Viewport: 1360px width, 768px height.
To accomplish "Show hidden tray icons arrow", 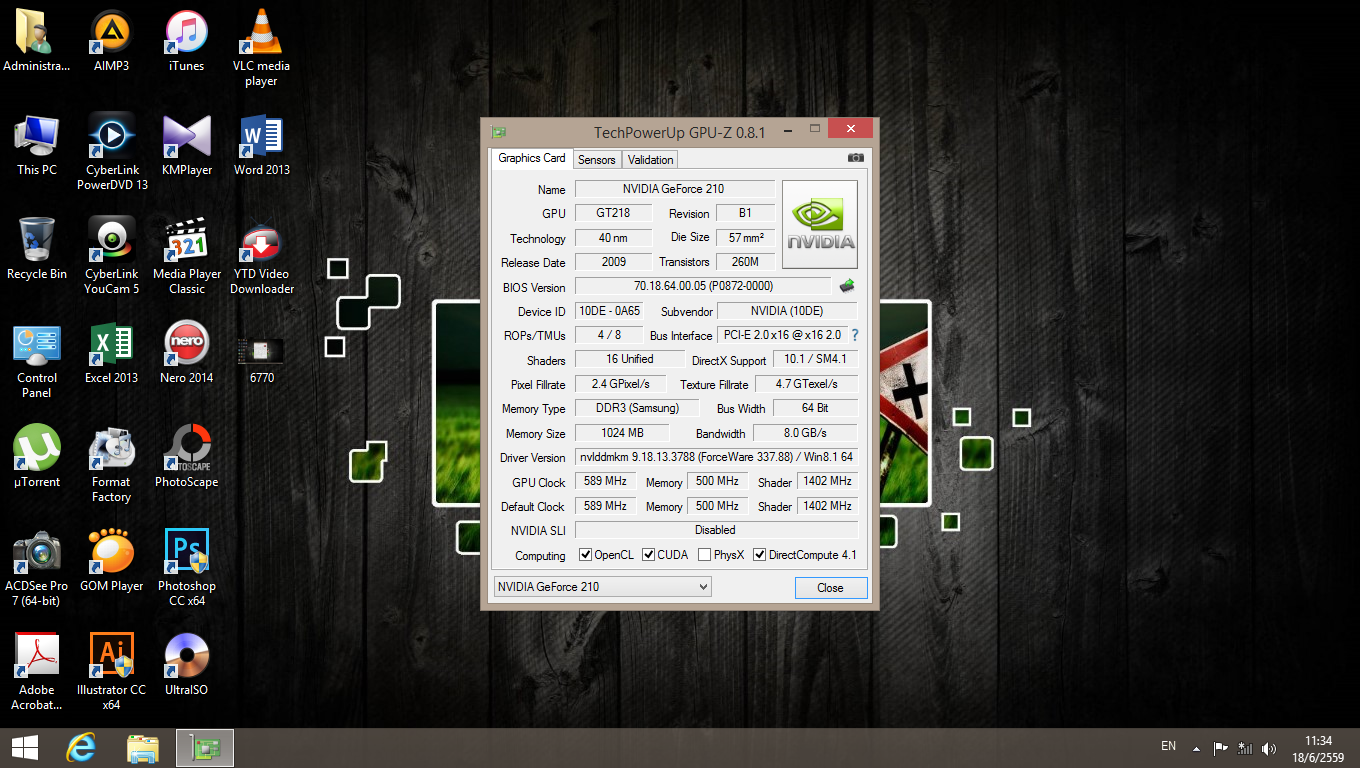I will (1196, 748).
